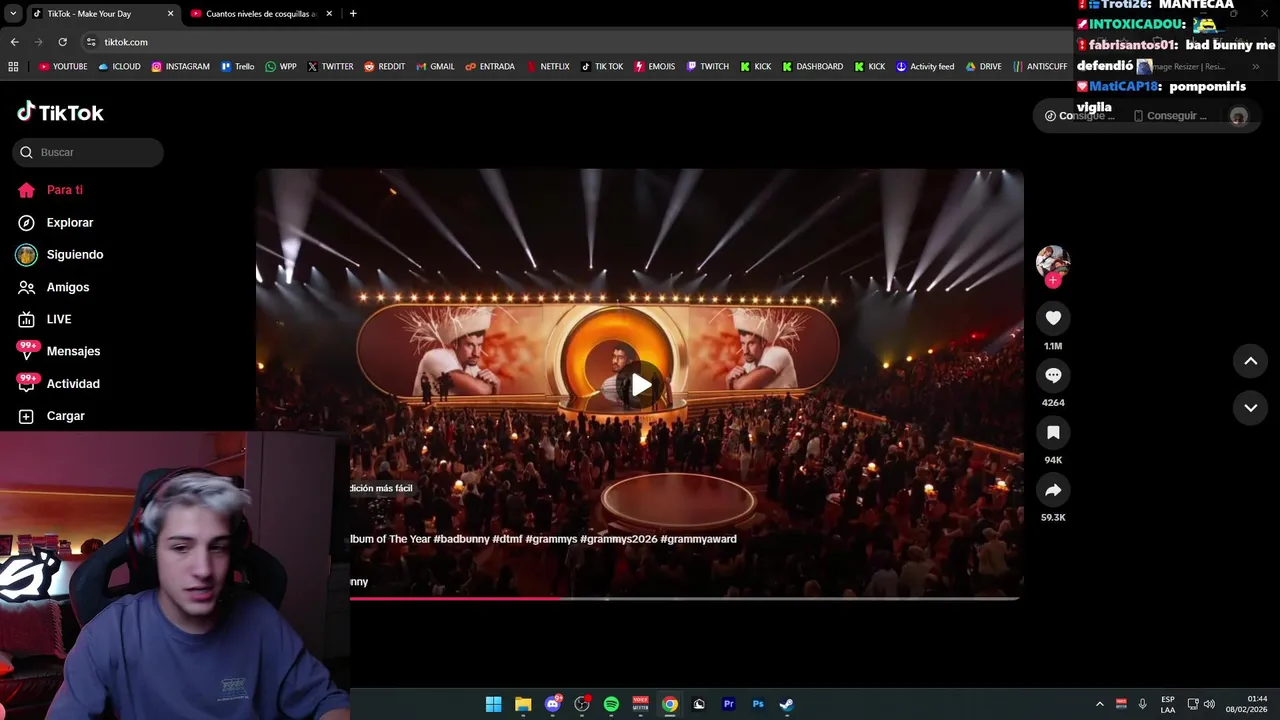Click the #badbunny hashtag
Screen dimensions: 1280x720
[461, 539]
